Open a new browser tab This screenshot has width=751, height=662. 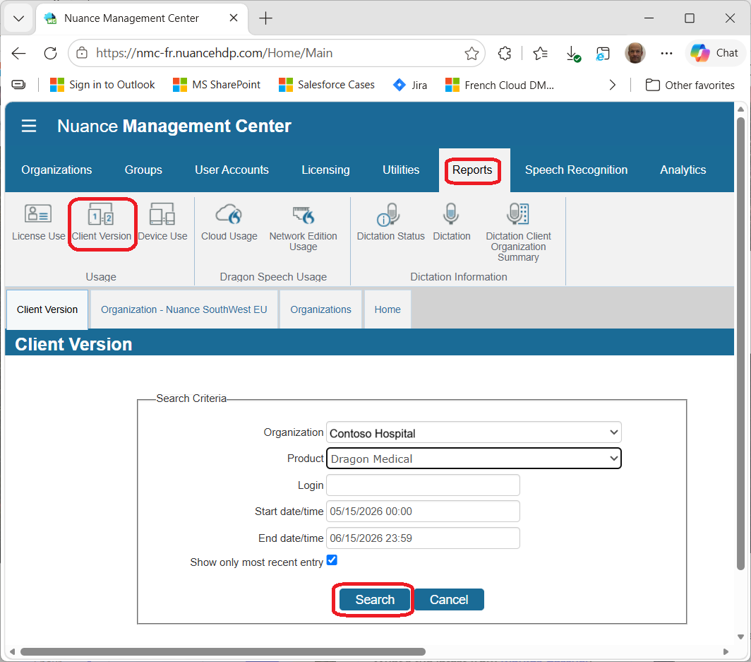[265, 18]
